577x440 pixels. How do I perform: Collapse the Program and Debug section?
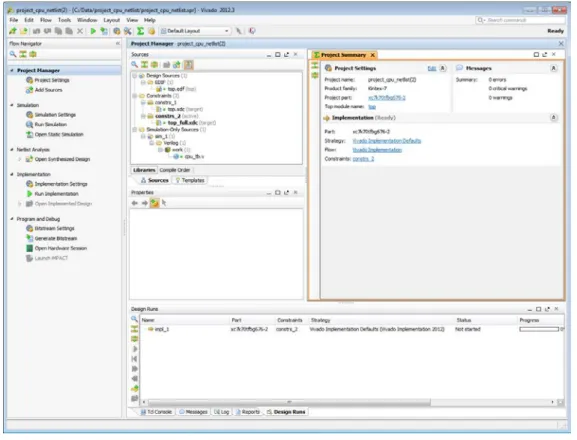point(12,219)
